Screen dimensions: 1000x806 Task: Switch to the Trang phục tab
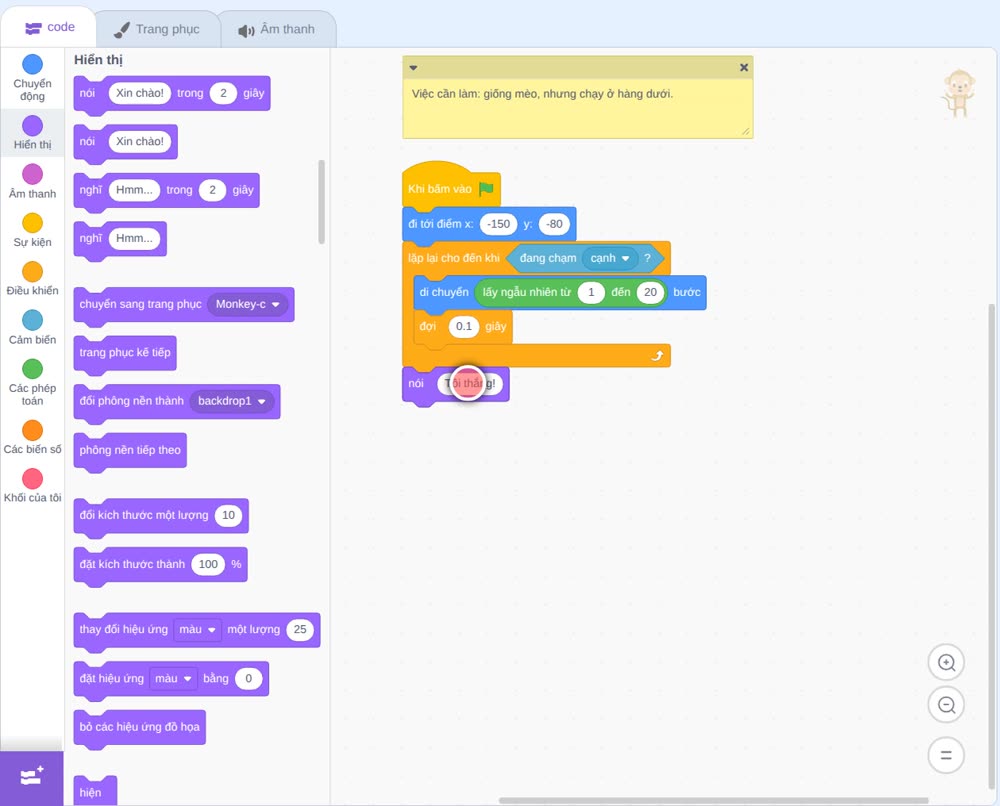158,29
